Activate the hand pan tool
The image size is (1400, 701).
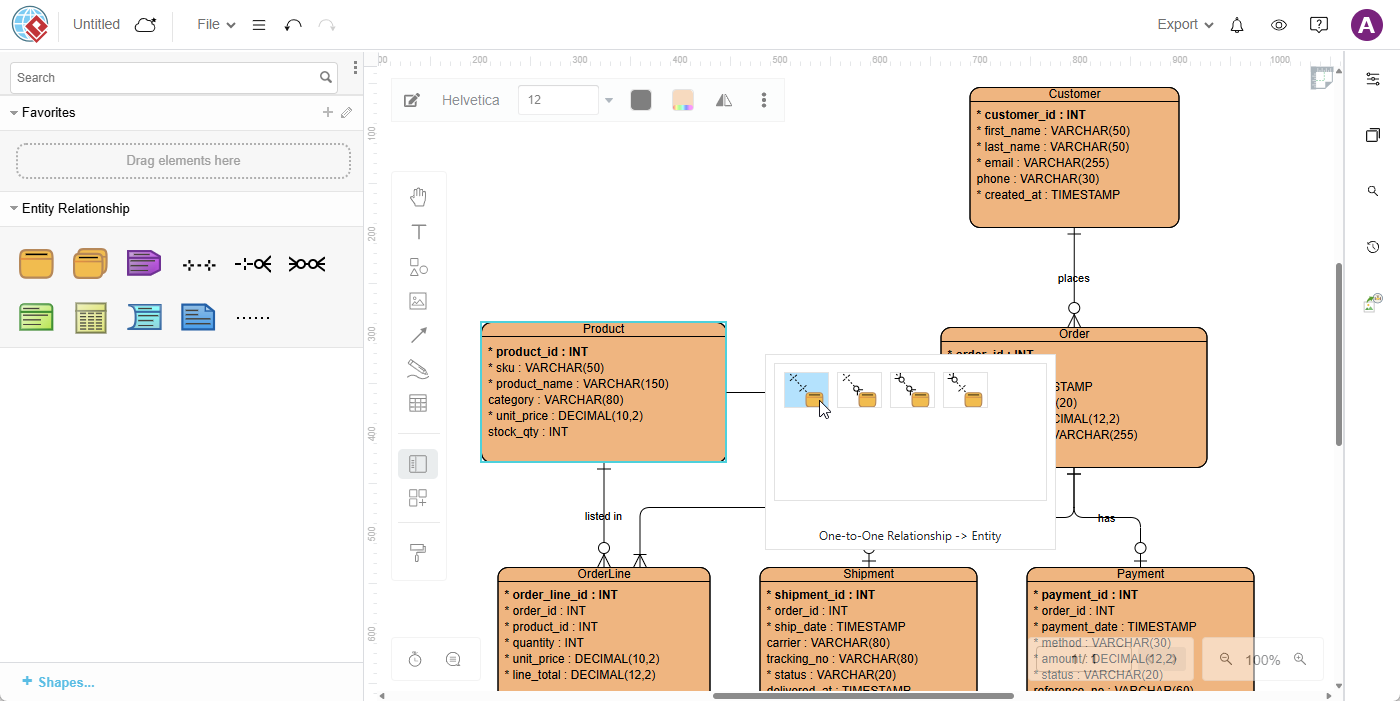click(418, 197)
